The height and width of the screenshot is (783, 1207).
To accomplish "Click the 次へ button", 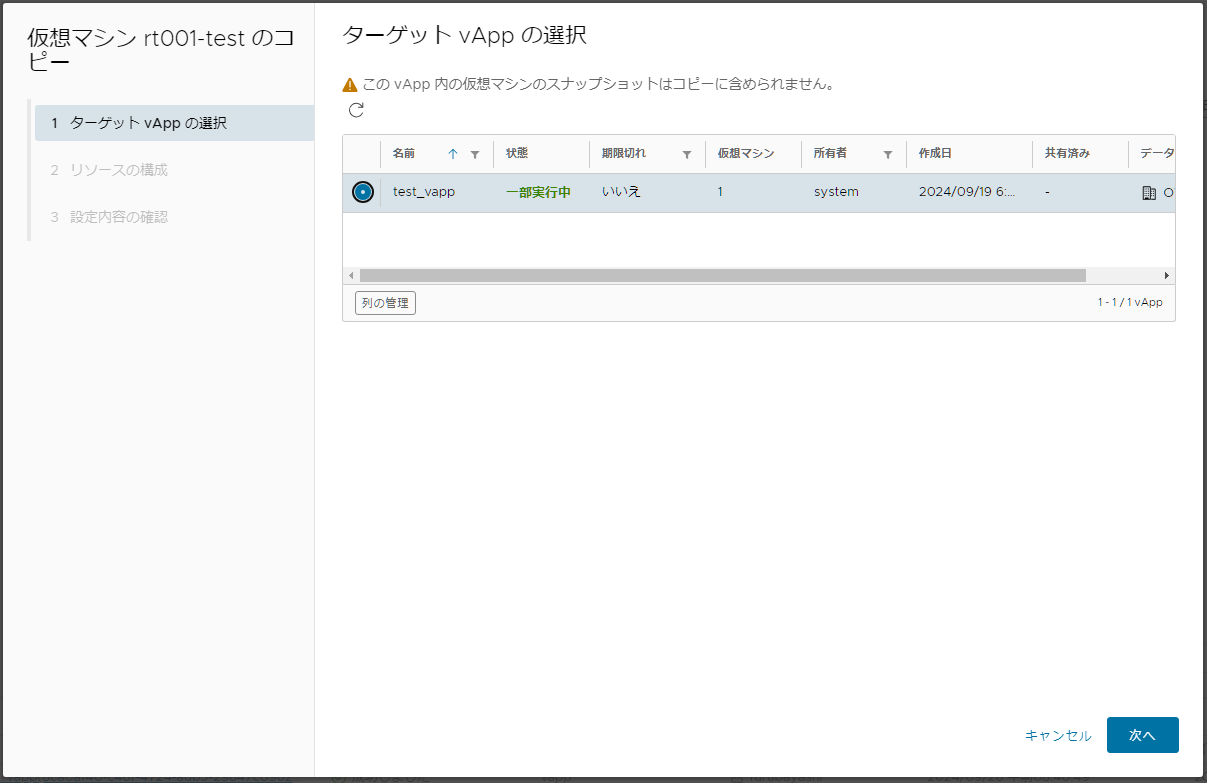I will [x=1143, y=735].
